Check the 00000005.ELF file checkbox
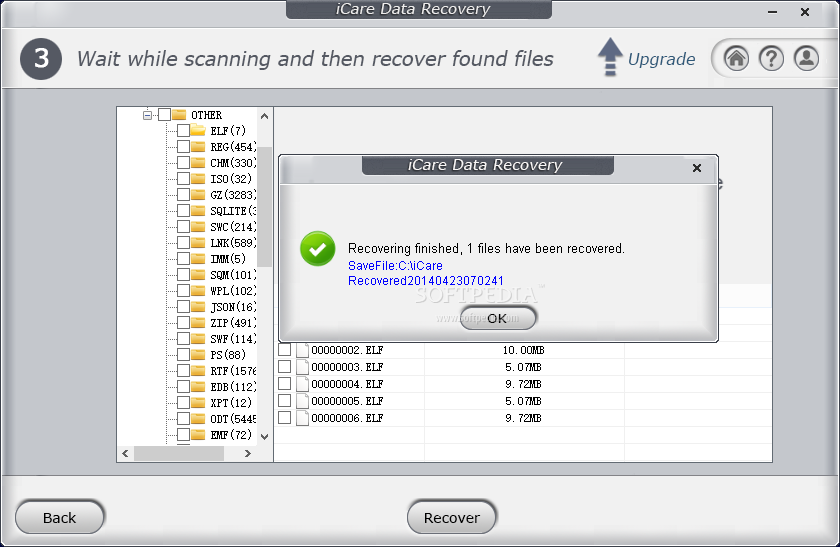The height and width of the screenshot is (547, 840). [x=284, y=401]
